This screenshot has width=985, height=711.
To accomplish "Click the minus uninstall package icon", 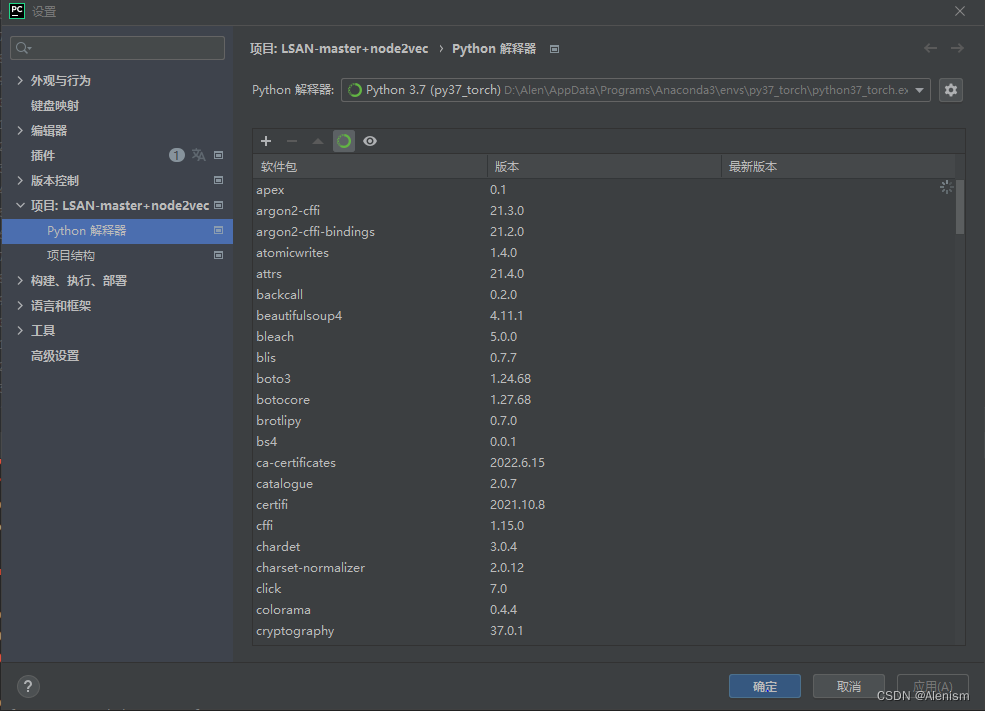I will 291,141.
